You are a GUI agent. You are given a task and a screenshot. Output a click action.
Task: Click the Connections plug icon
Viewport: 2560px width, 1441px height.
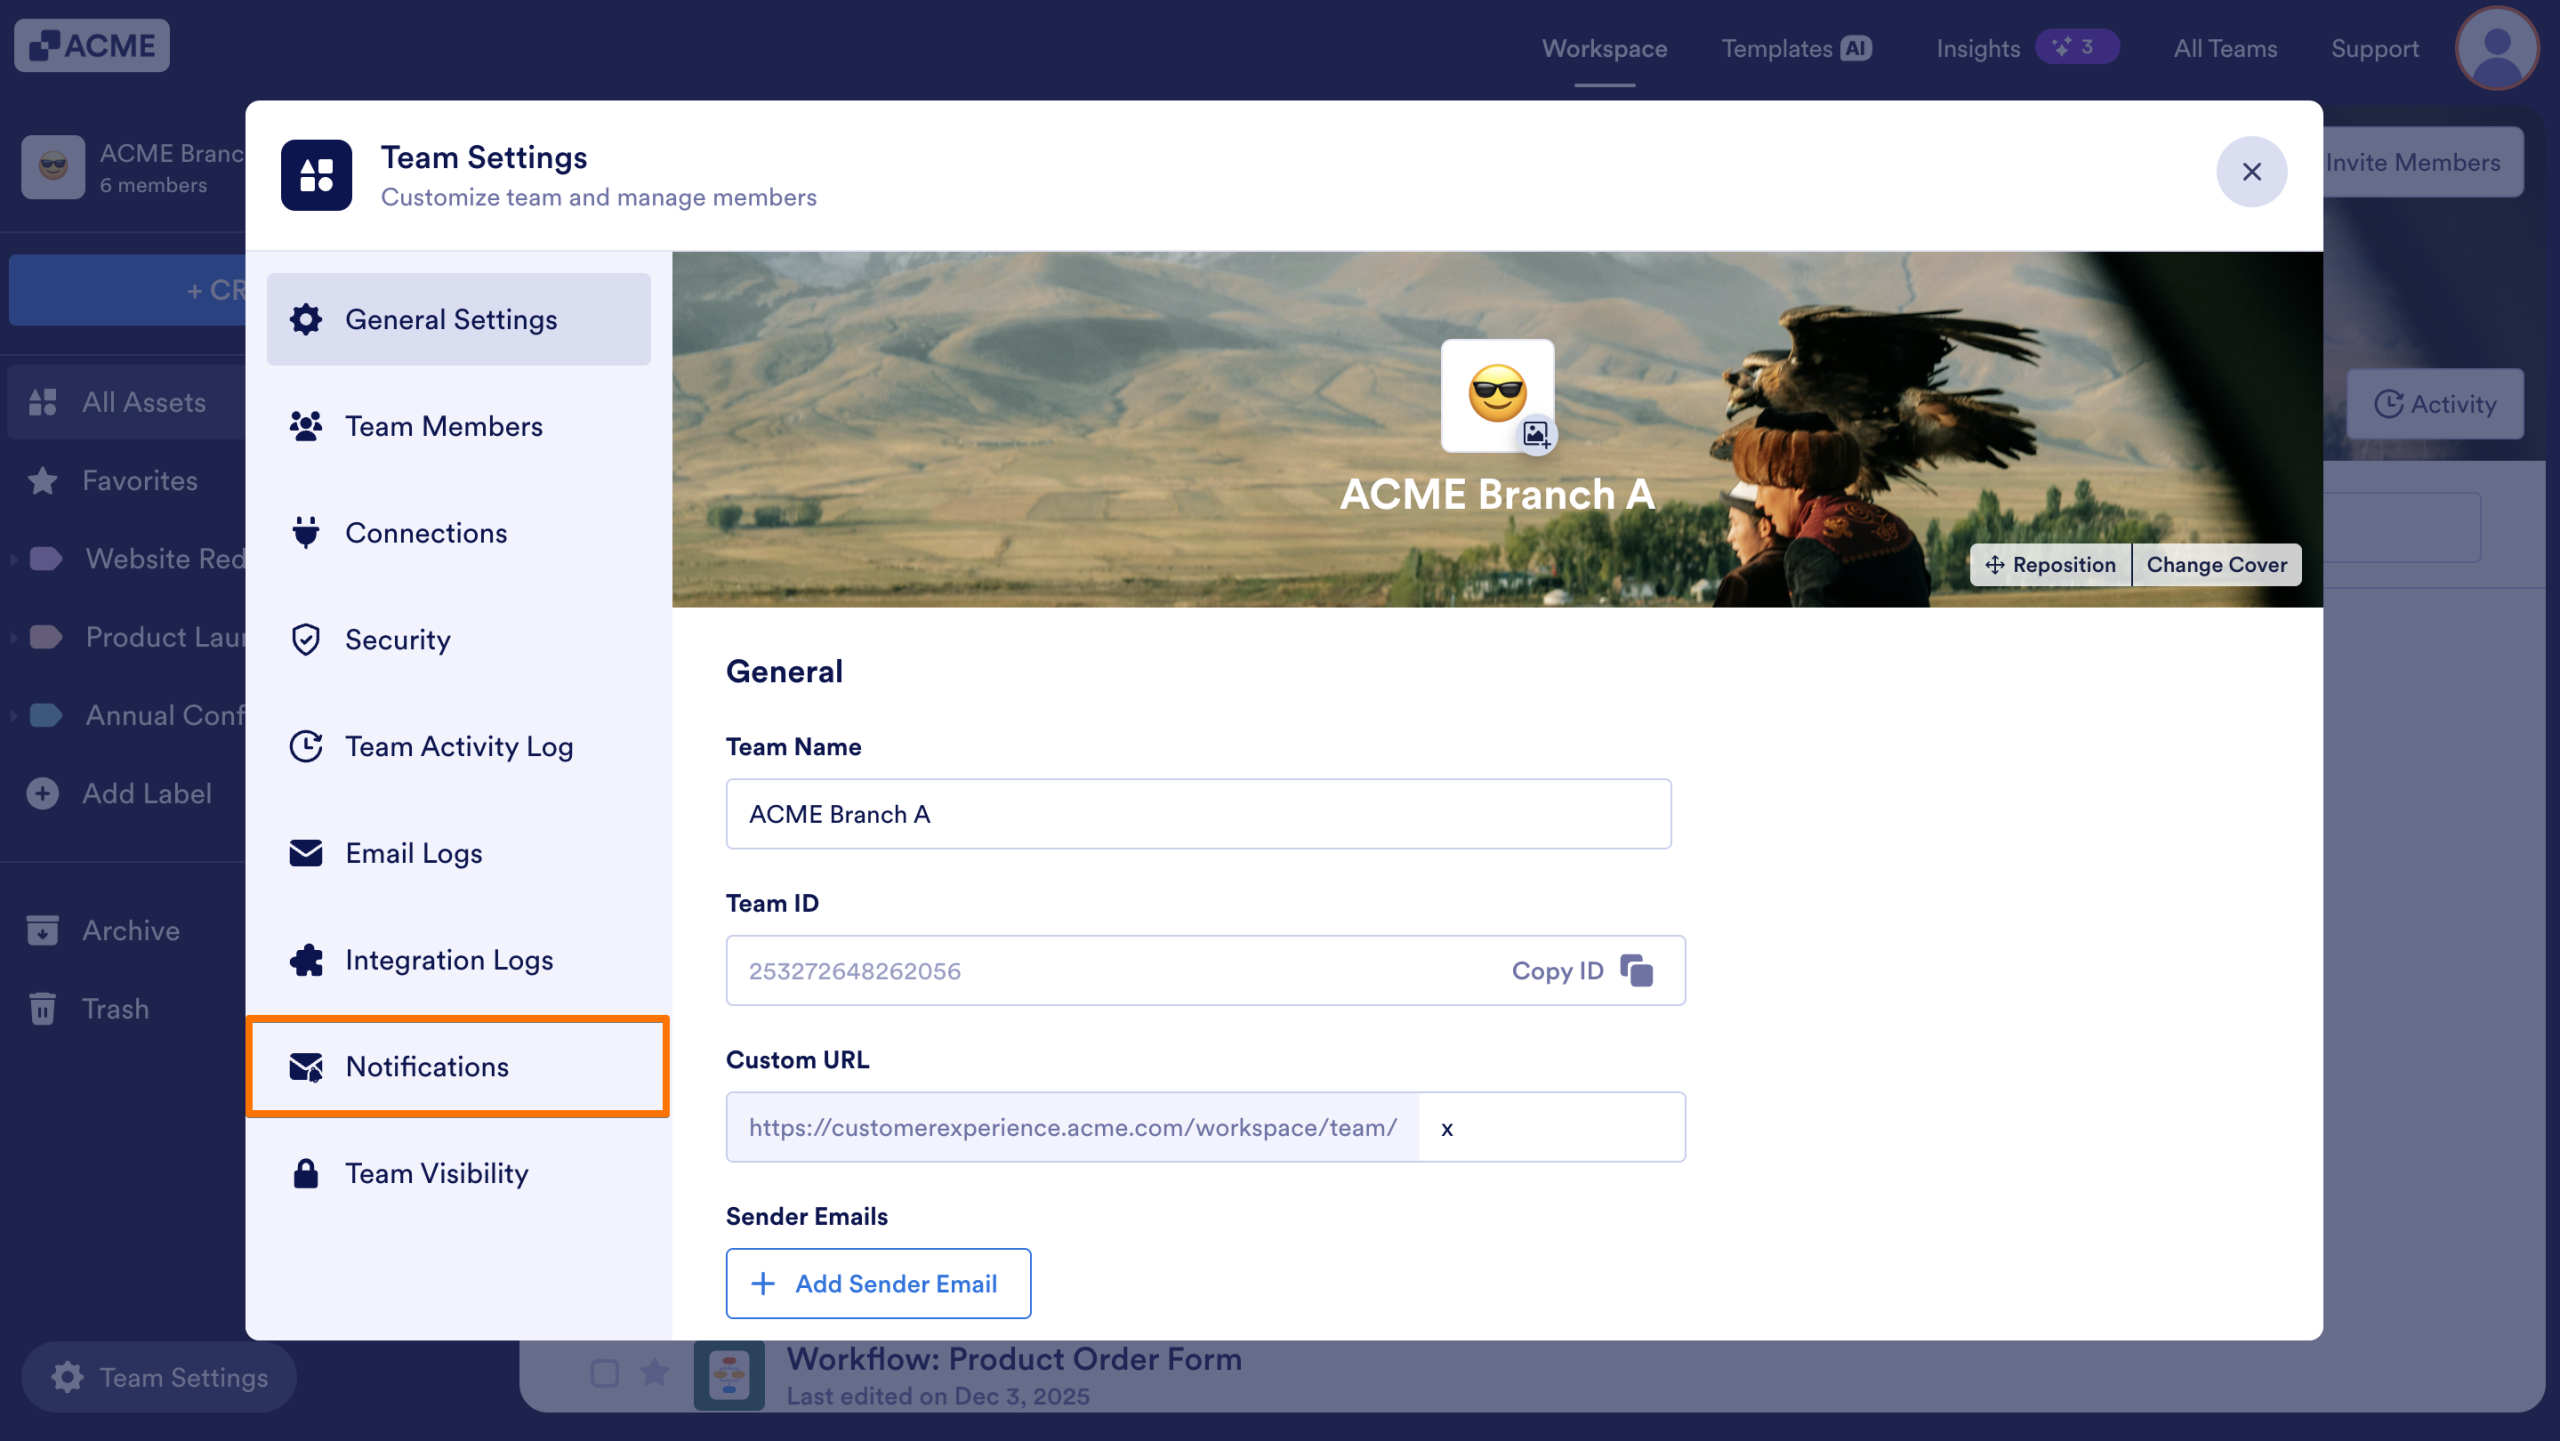pyautogui.click(x=306, y=533)
